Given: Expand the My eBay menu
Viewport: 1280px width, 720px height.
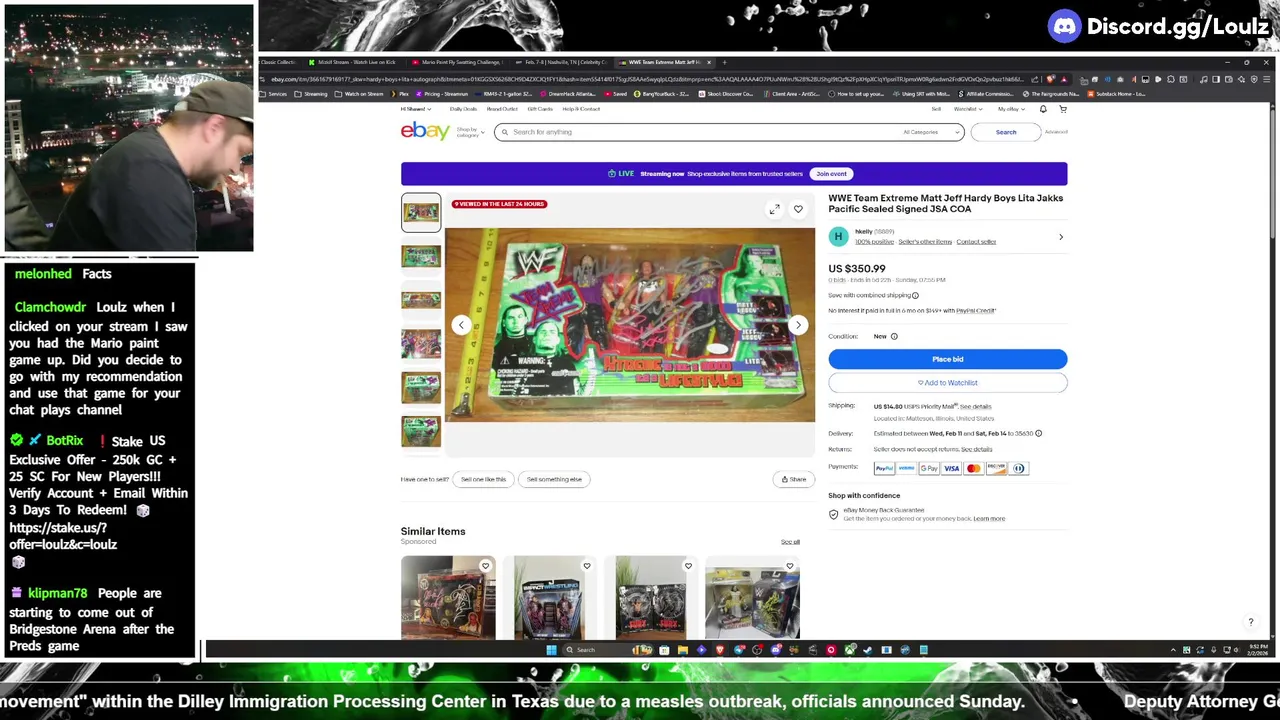Looking at the screenshot, I should coord(1010,109).
